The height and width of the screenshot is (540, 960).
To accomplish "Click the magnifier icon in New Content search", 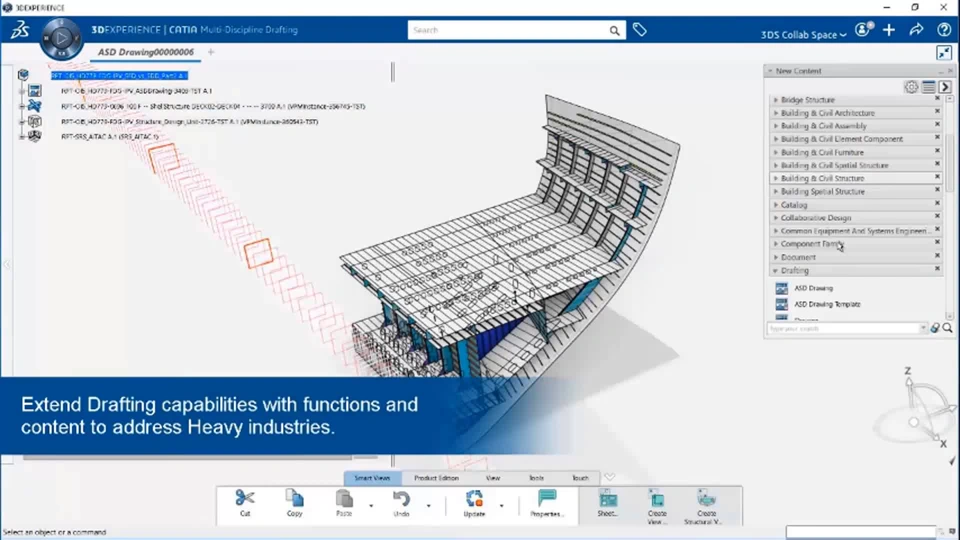I will 948,328.
